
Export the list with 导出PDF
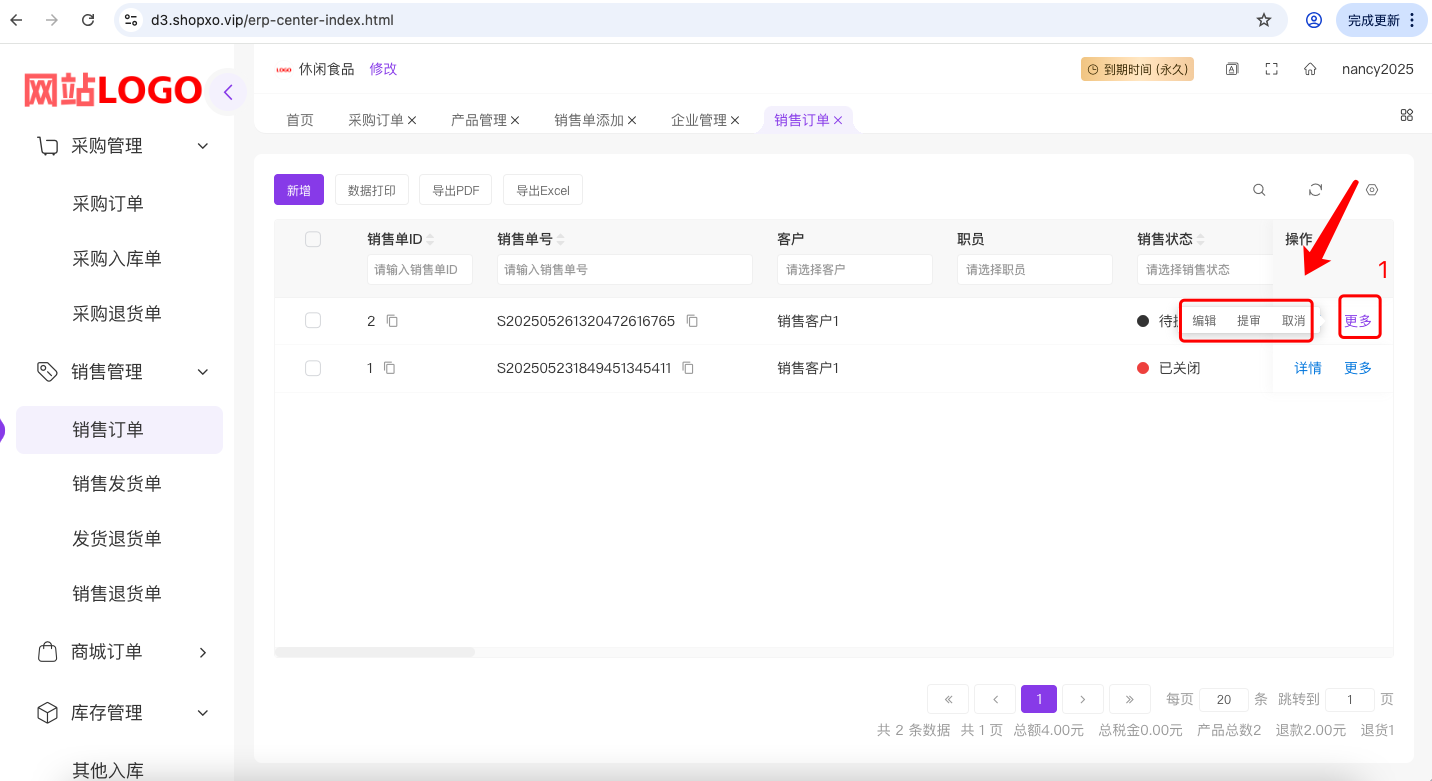pyautogui.click(x=456, y=190)
